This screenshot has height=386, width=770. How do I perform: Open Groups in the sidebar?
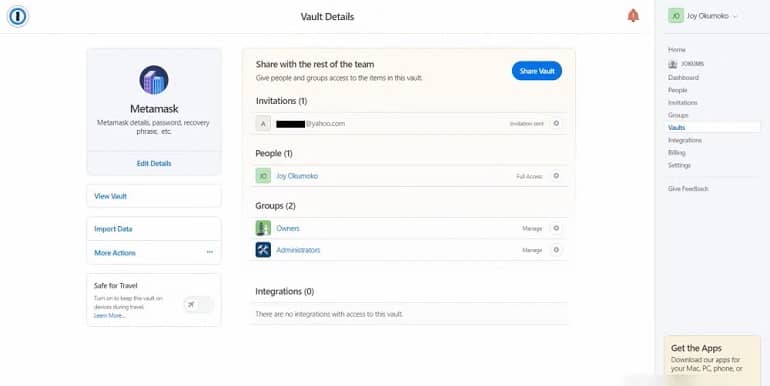click(x=678, y=115)
